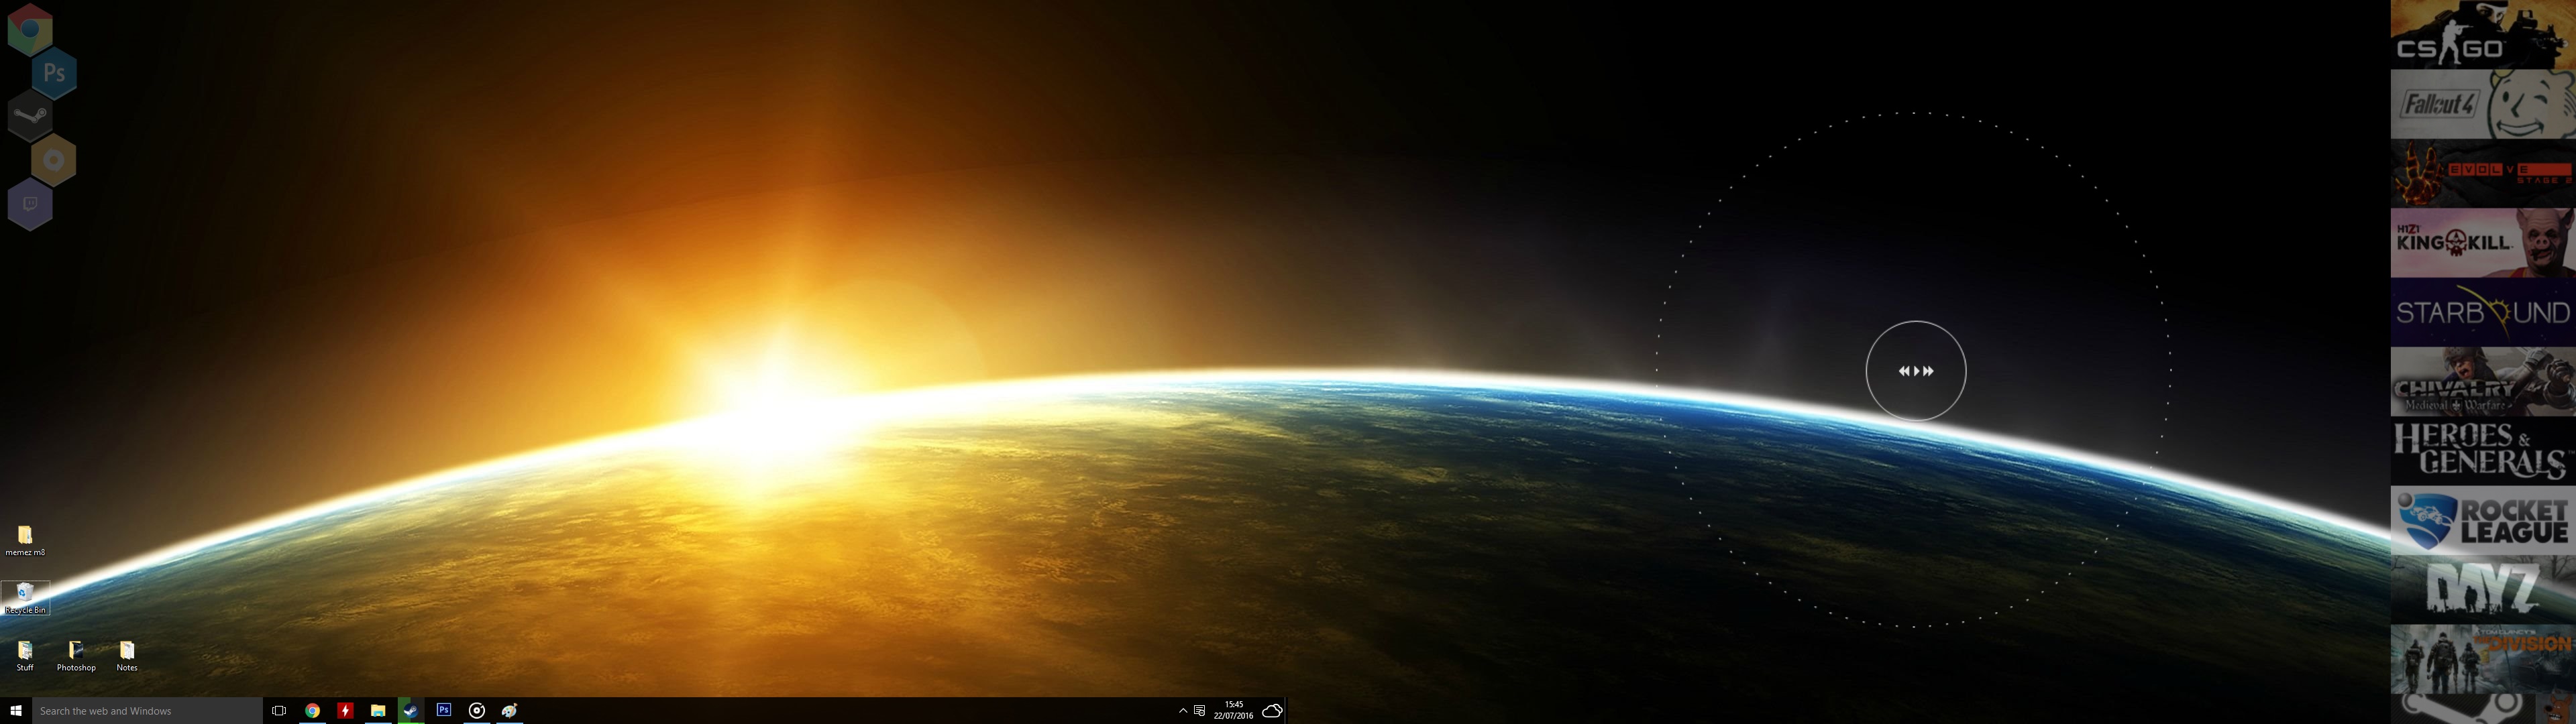Open Task View from the taskbar
Viewport: 2576px width, 724px height.
[279, 711]
